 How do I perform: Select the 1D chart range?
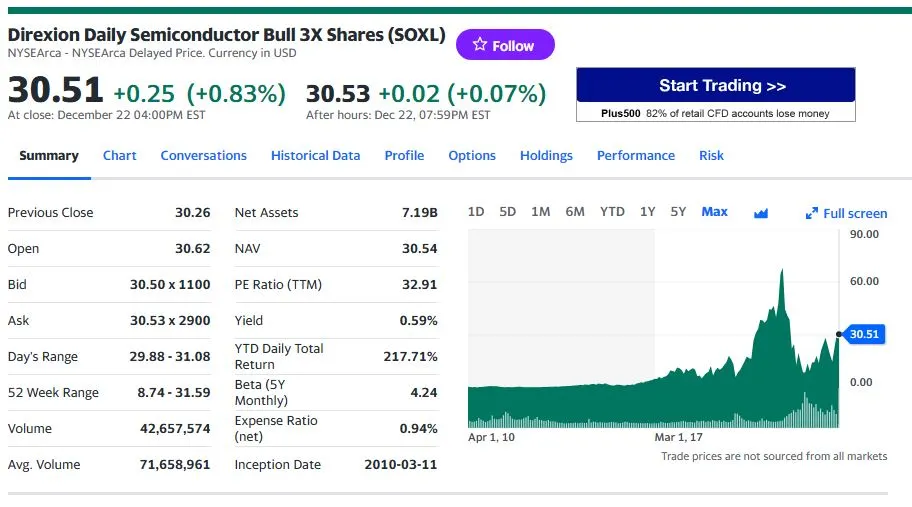[476, 212]
